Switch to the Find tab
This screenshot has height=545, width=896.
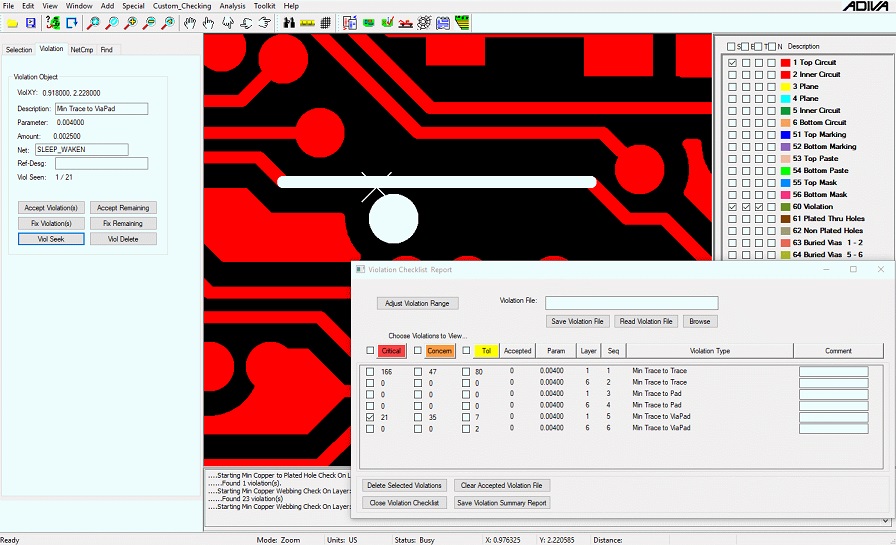[x=106, y=50]
